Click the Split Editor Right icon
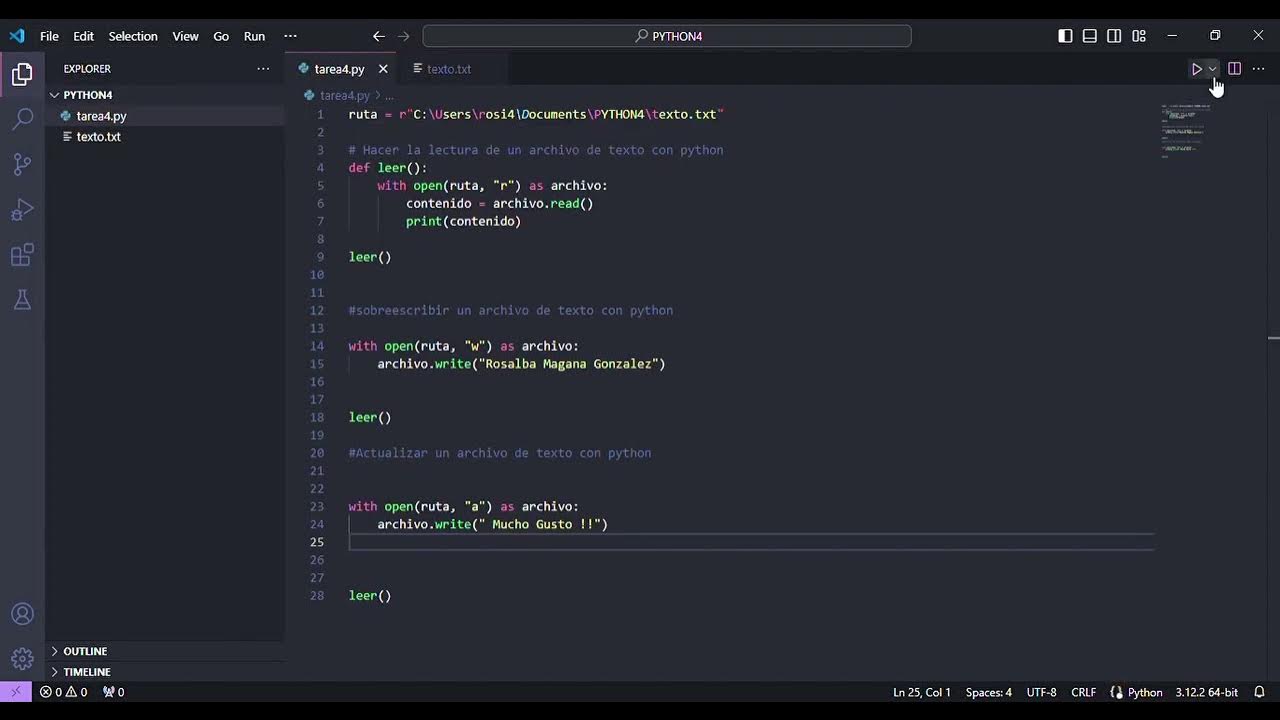 pyautogui.click(x=1235, y=69)
